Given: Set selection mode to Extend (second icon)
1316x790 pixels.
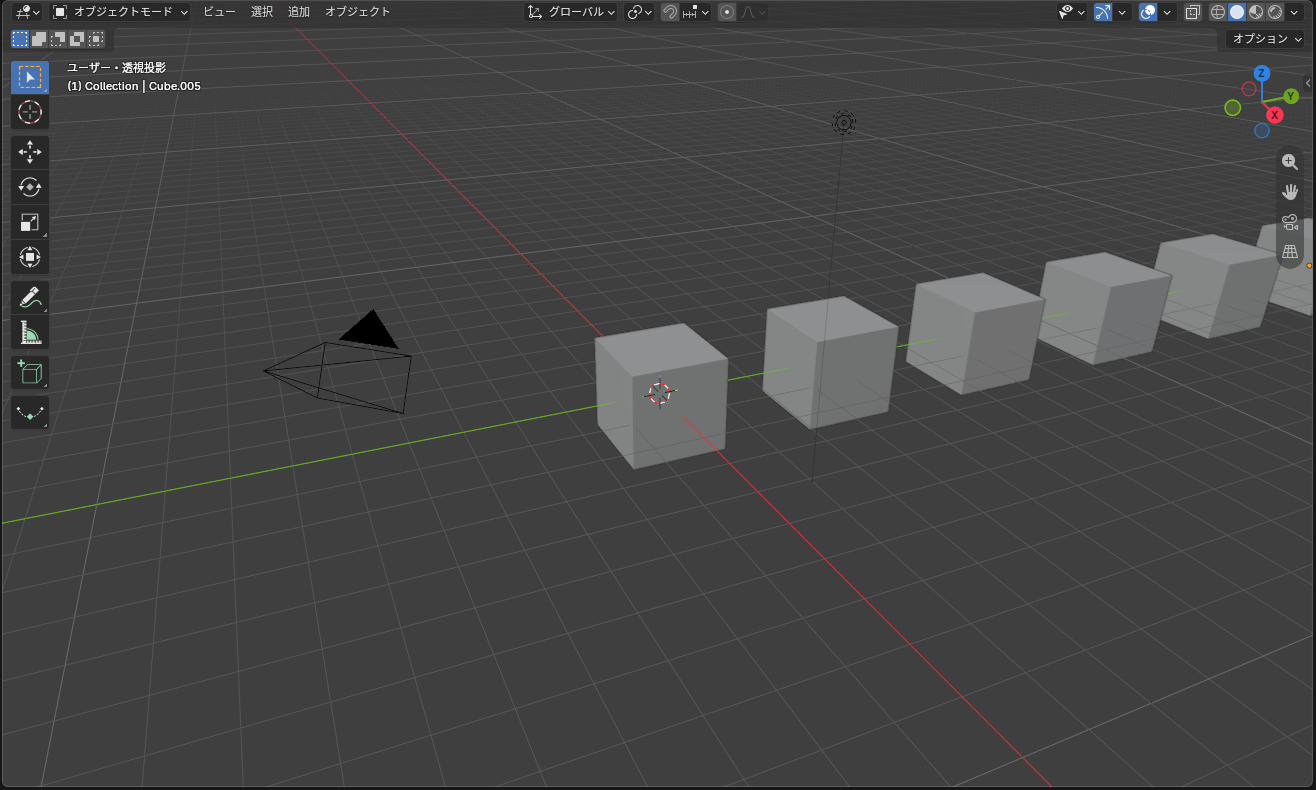Looking at the screenshot, I should coord(39,39).
